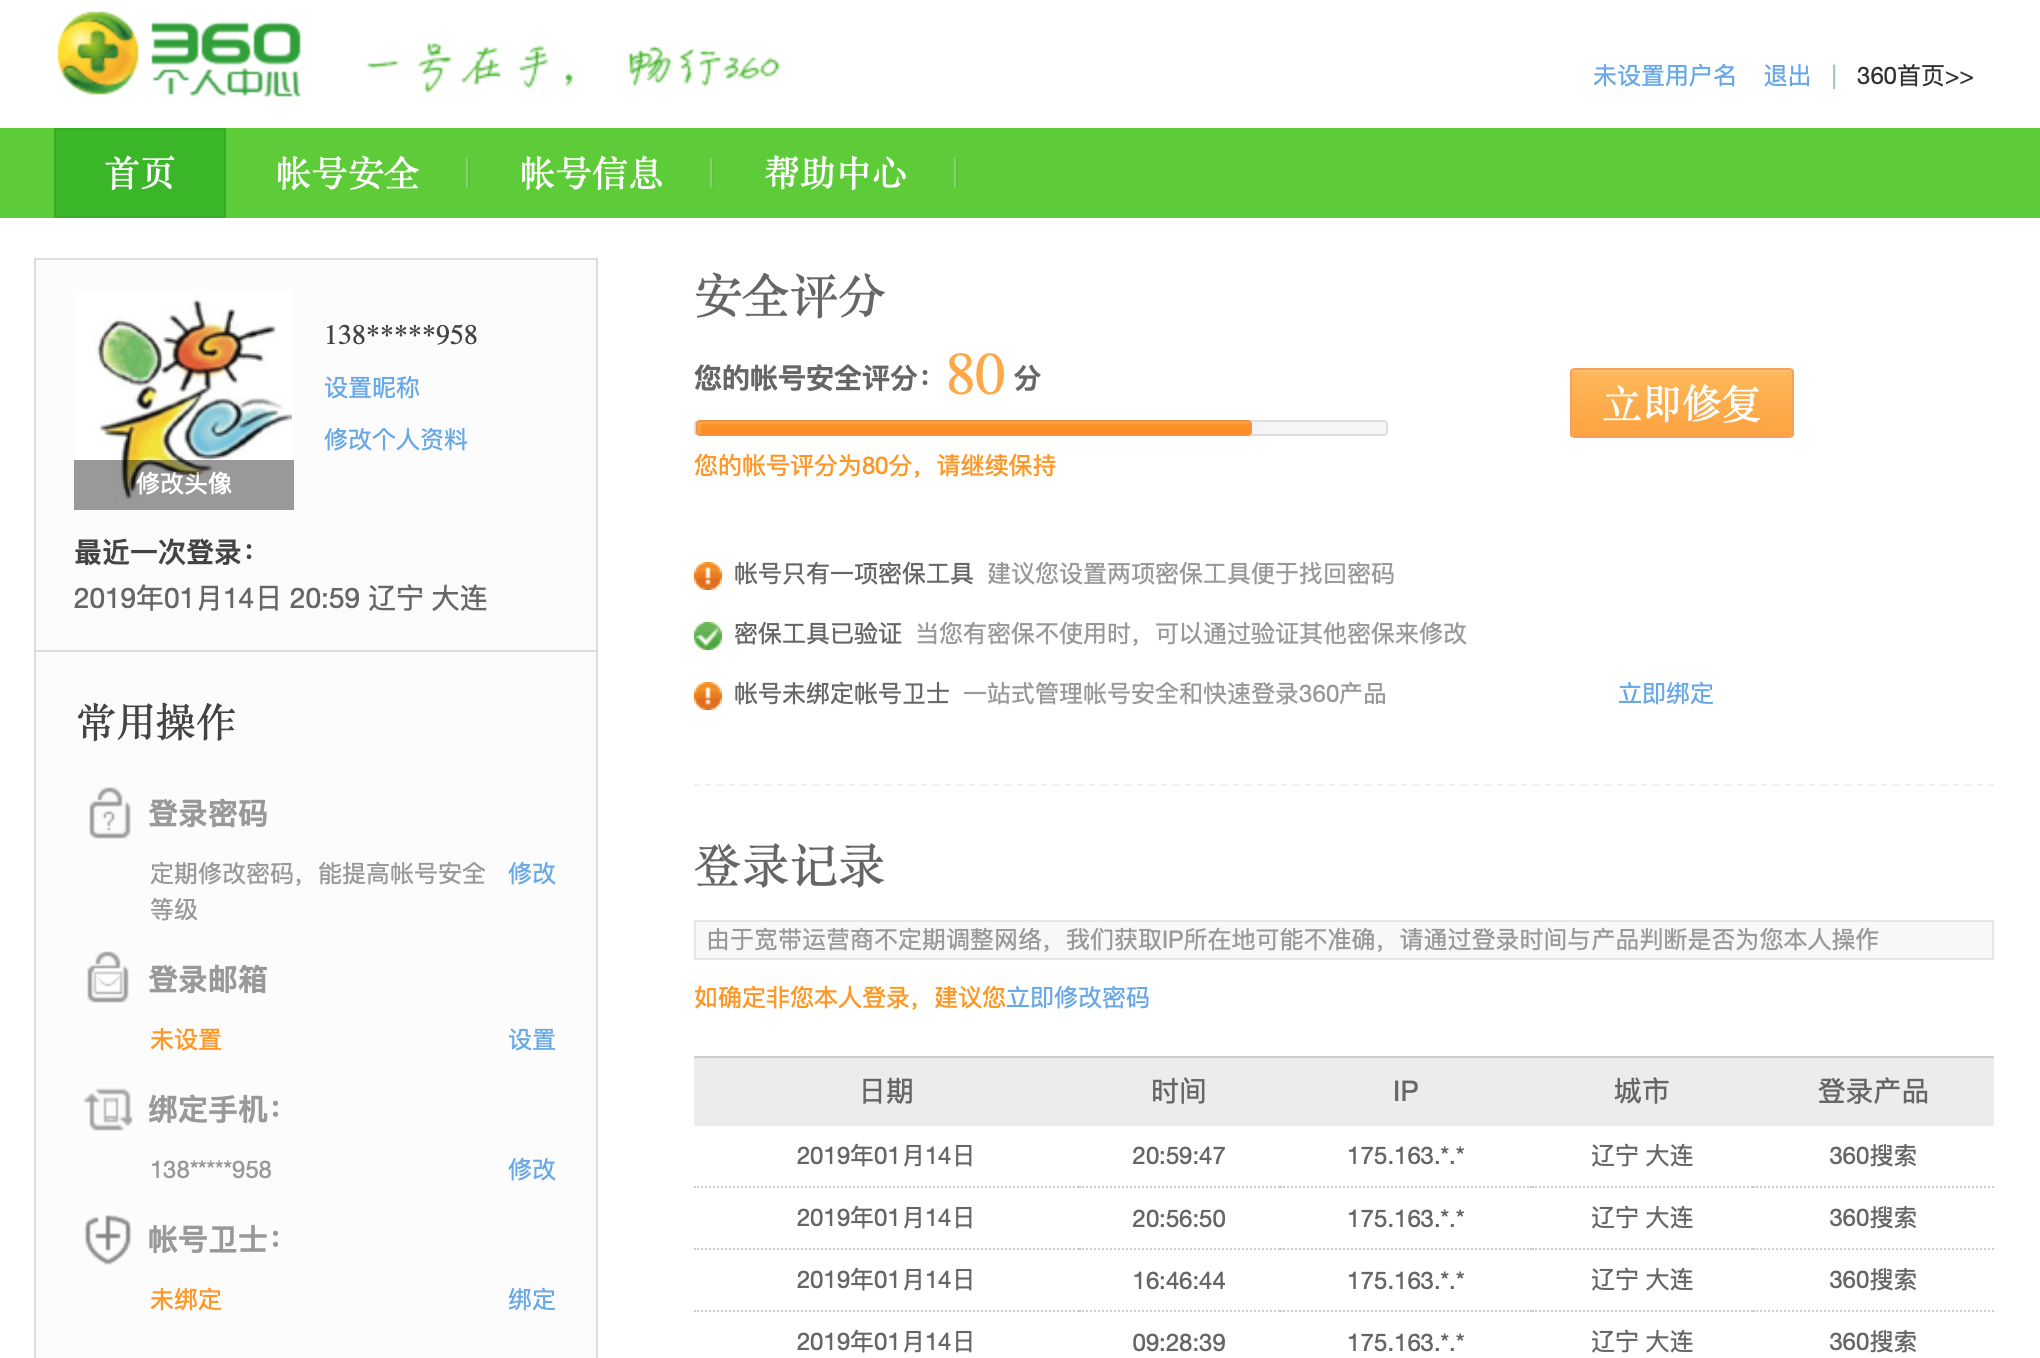
Task: Switch to the 帐号安全 tab
Action: (348, 172)
